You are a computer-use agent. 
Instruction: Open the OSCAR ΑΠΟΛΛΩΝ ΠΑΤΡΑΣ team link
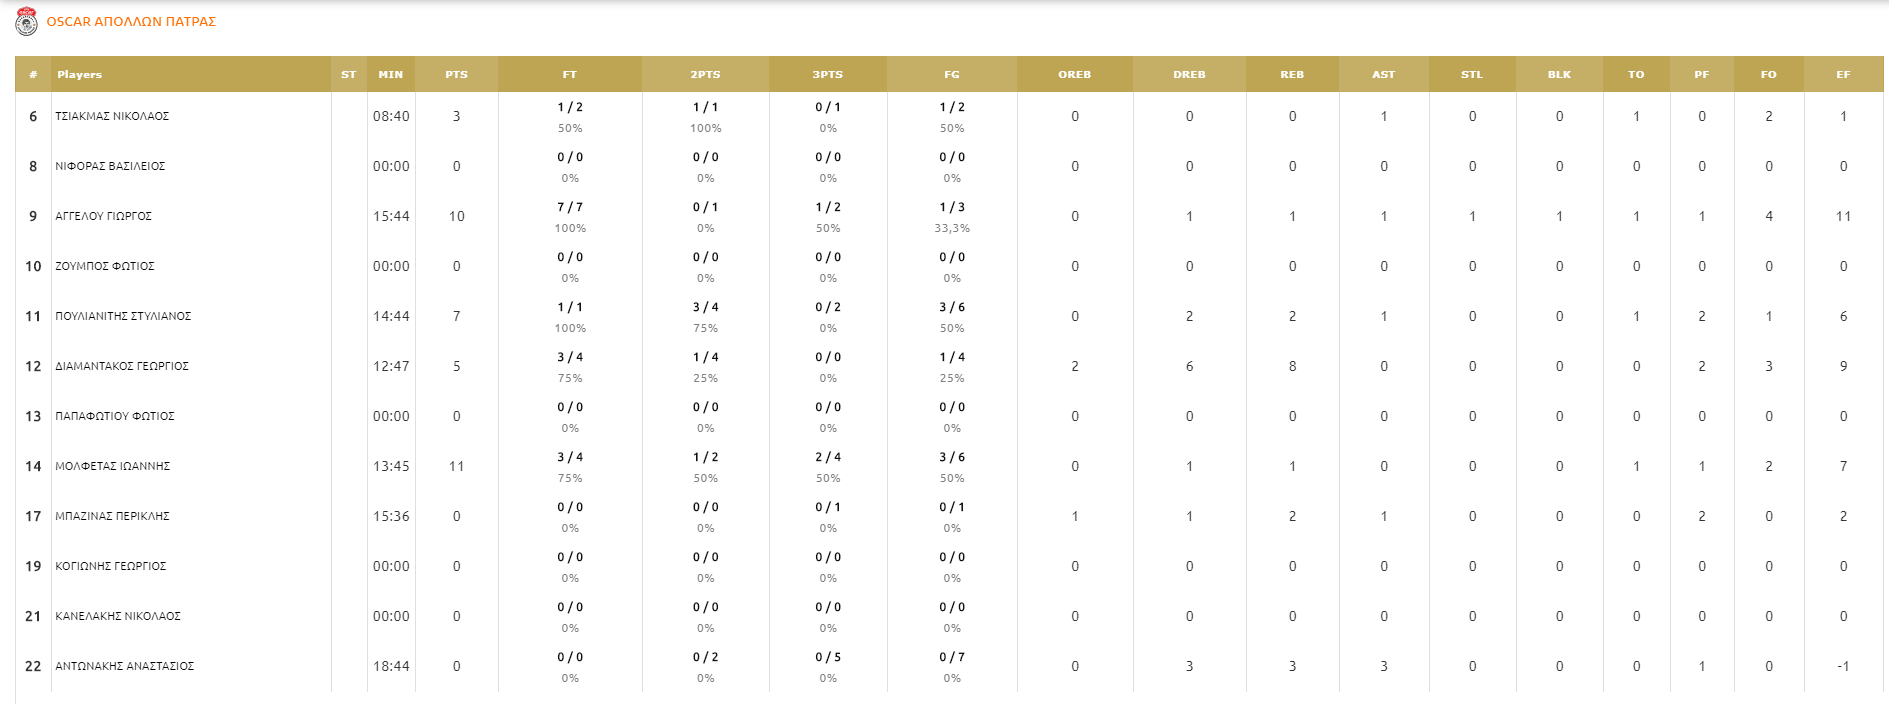click(x=131, y=21)
